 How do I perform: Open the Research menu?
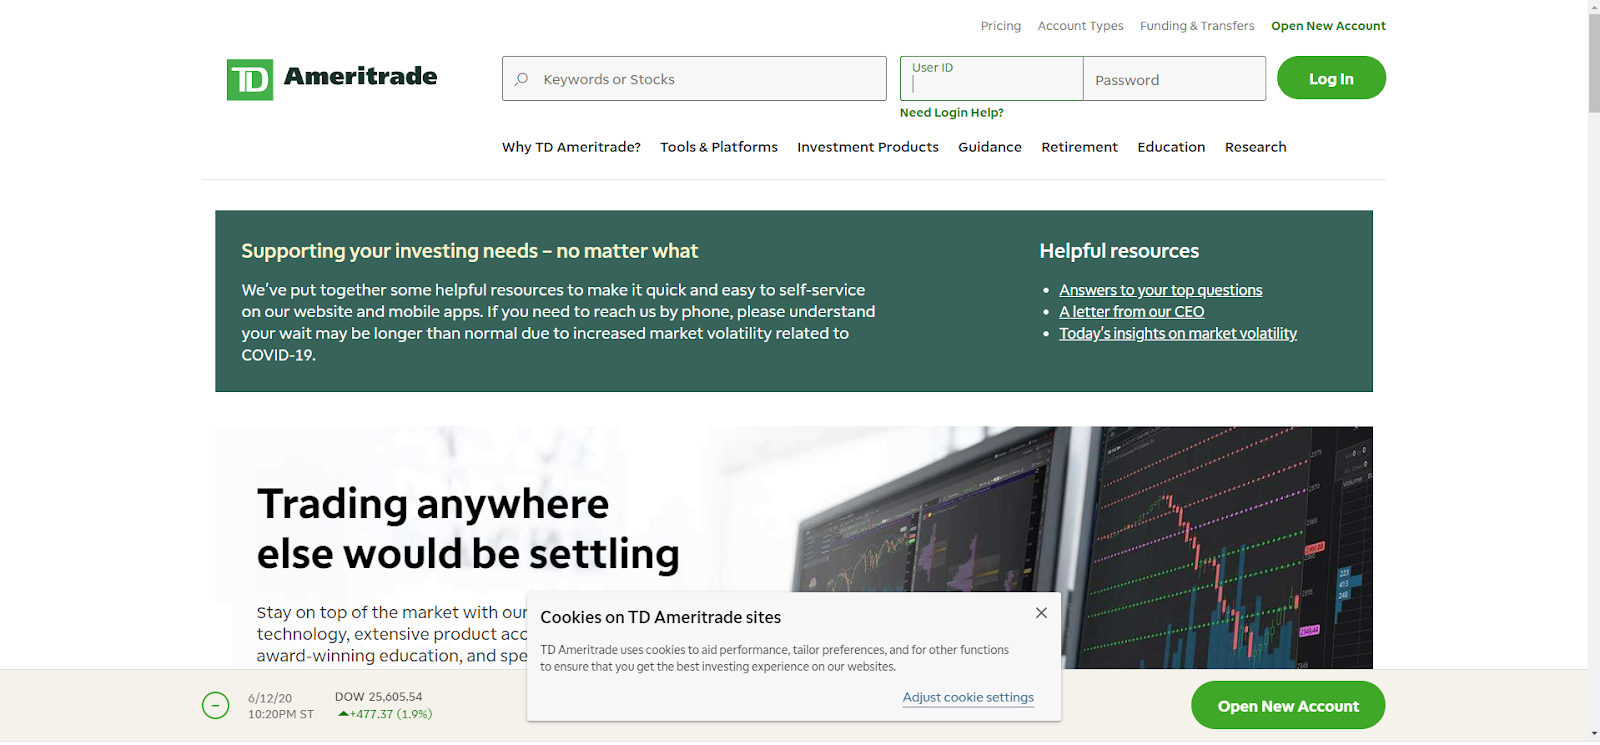pyautogui.click(x=1255, y=147)
